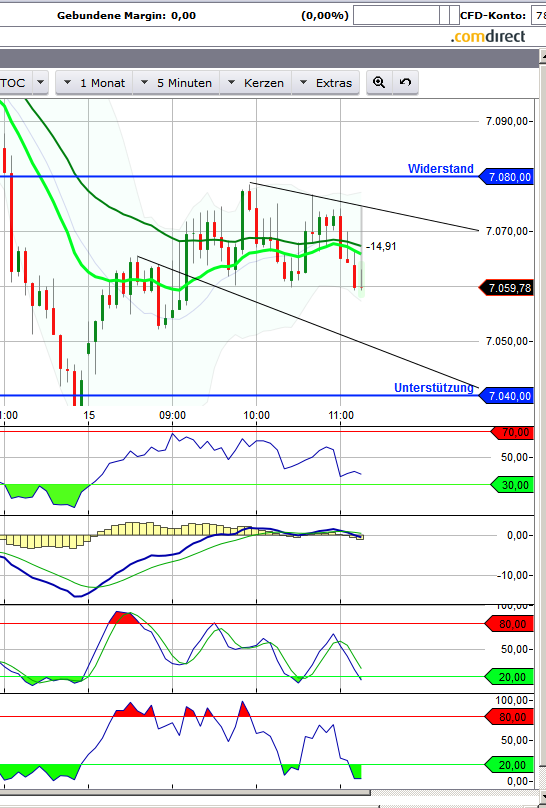The width and height of the screenshot is (546, 808).
Task: Click the 7.070,00 axis label
Action: pos(507,231)
